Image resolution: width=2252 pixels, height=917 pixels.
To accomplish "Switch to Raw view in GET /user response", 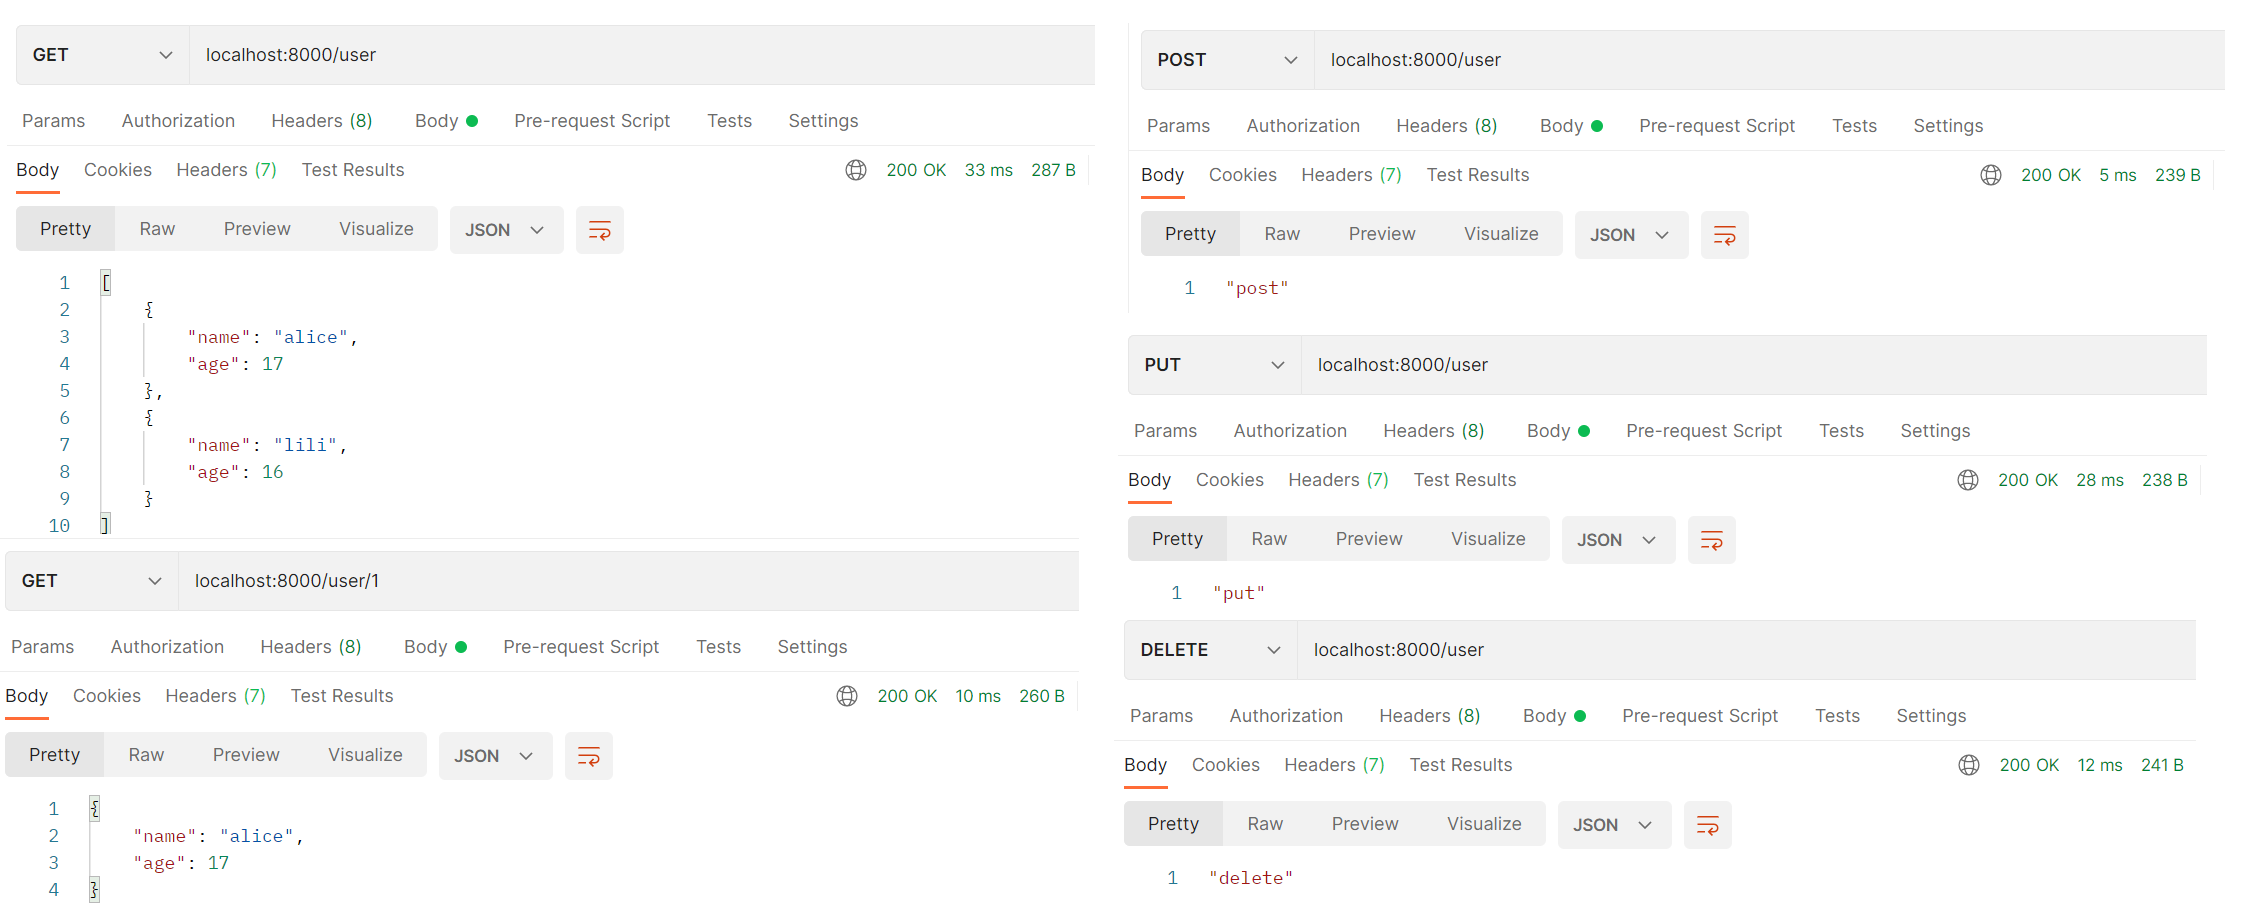I will (x=157, y=229).
